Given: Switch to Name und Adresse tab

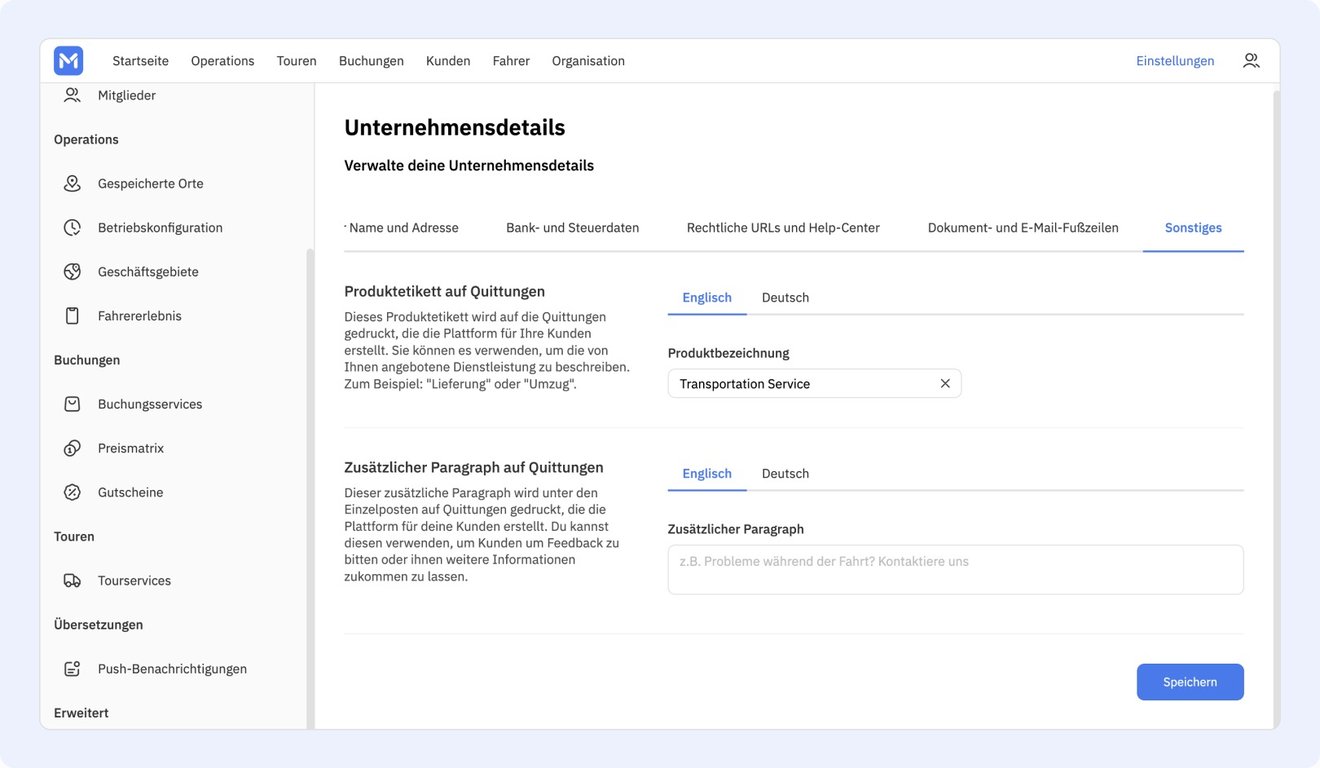Looking at the screenshot, I should 404,228.
